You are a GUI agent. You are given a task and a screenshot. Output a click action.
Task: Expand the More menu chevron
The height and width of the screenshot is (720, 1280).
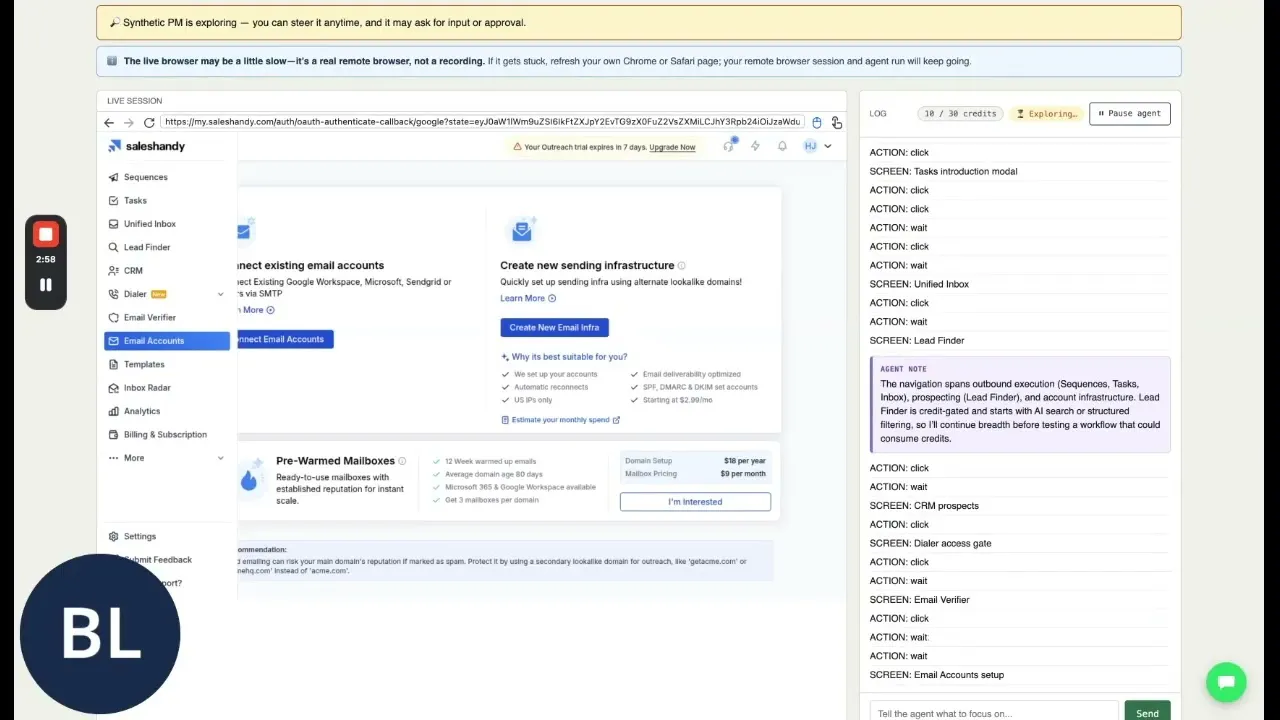click(x=221, y=458)
